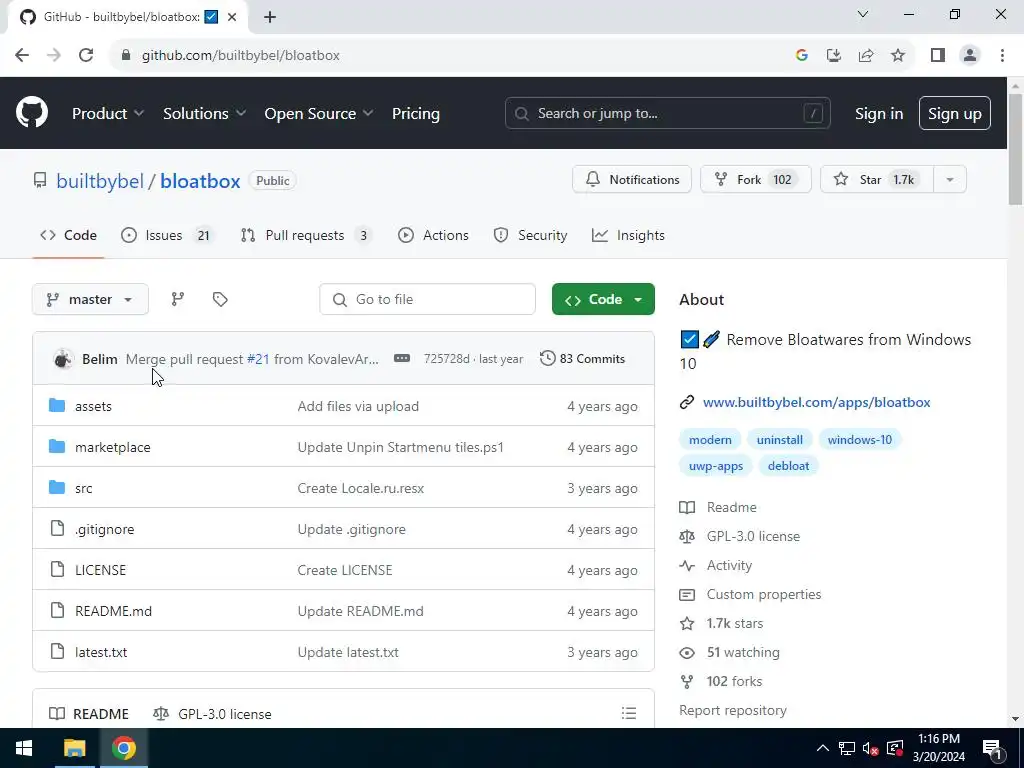Open Pull requests tab
The image size is (1024, 768).
[x=306, y=235]
